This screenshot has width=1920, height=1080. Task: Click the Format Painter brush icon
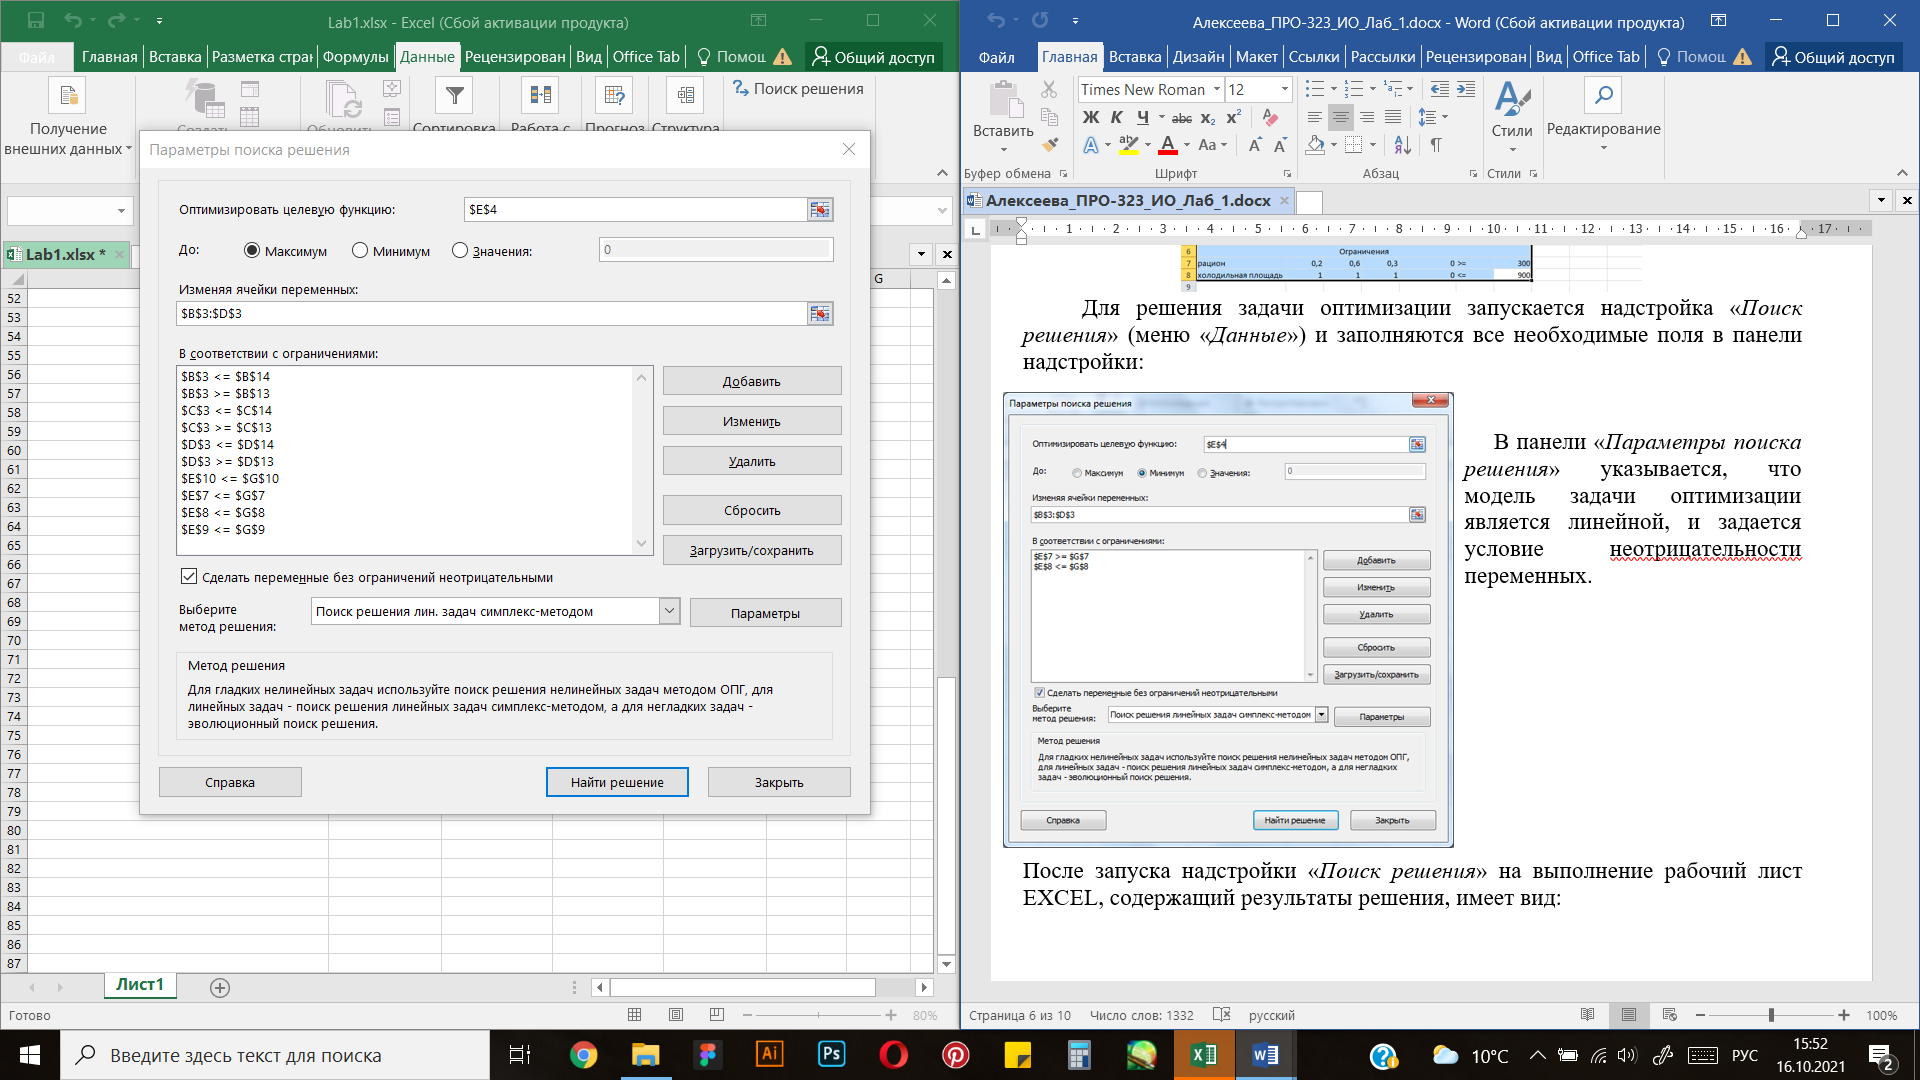pyautogui.click(x=1049, y=144)
